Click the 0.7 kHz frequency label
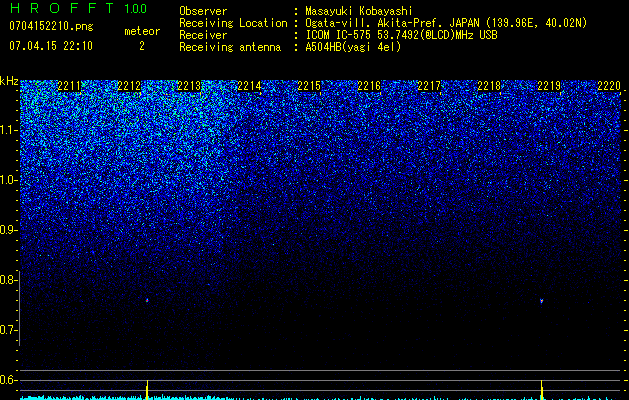Image resolution: width=629 pixels, height=400 pixels. click(8, 330)
